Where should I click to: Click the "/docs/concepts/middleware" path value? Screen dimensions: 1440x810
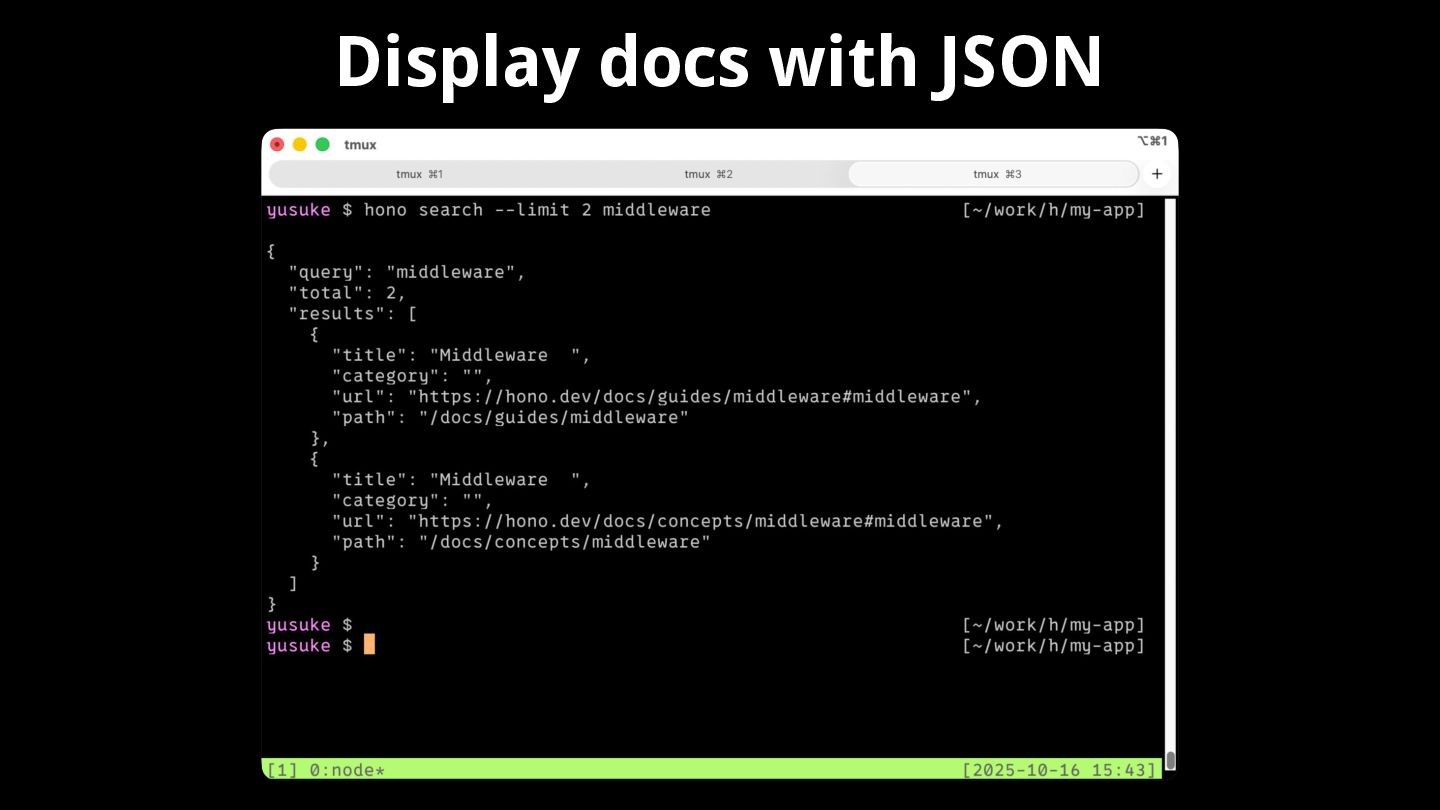(x=565, y=542)
